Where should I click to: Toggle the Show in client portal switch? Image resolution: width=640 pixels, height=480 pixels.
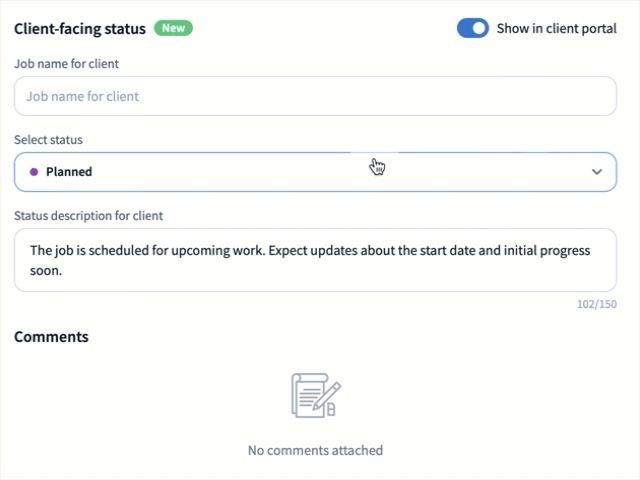click(473, 28)
